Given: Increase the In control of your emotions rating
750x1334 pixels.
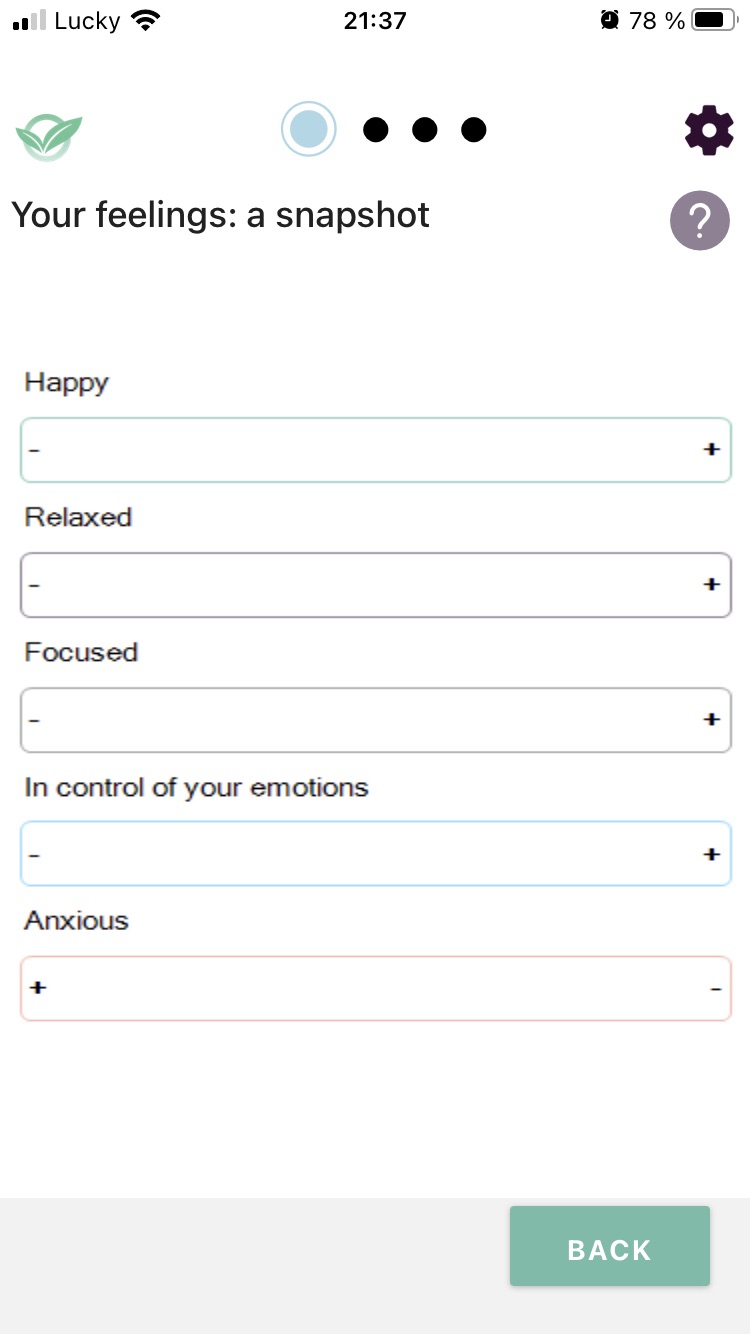Looking at the screenshot, I should pos(712,853).
